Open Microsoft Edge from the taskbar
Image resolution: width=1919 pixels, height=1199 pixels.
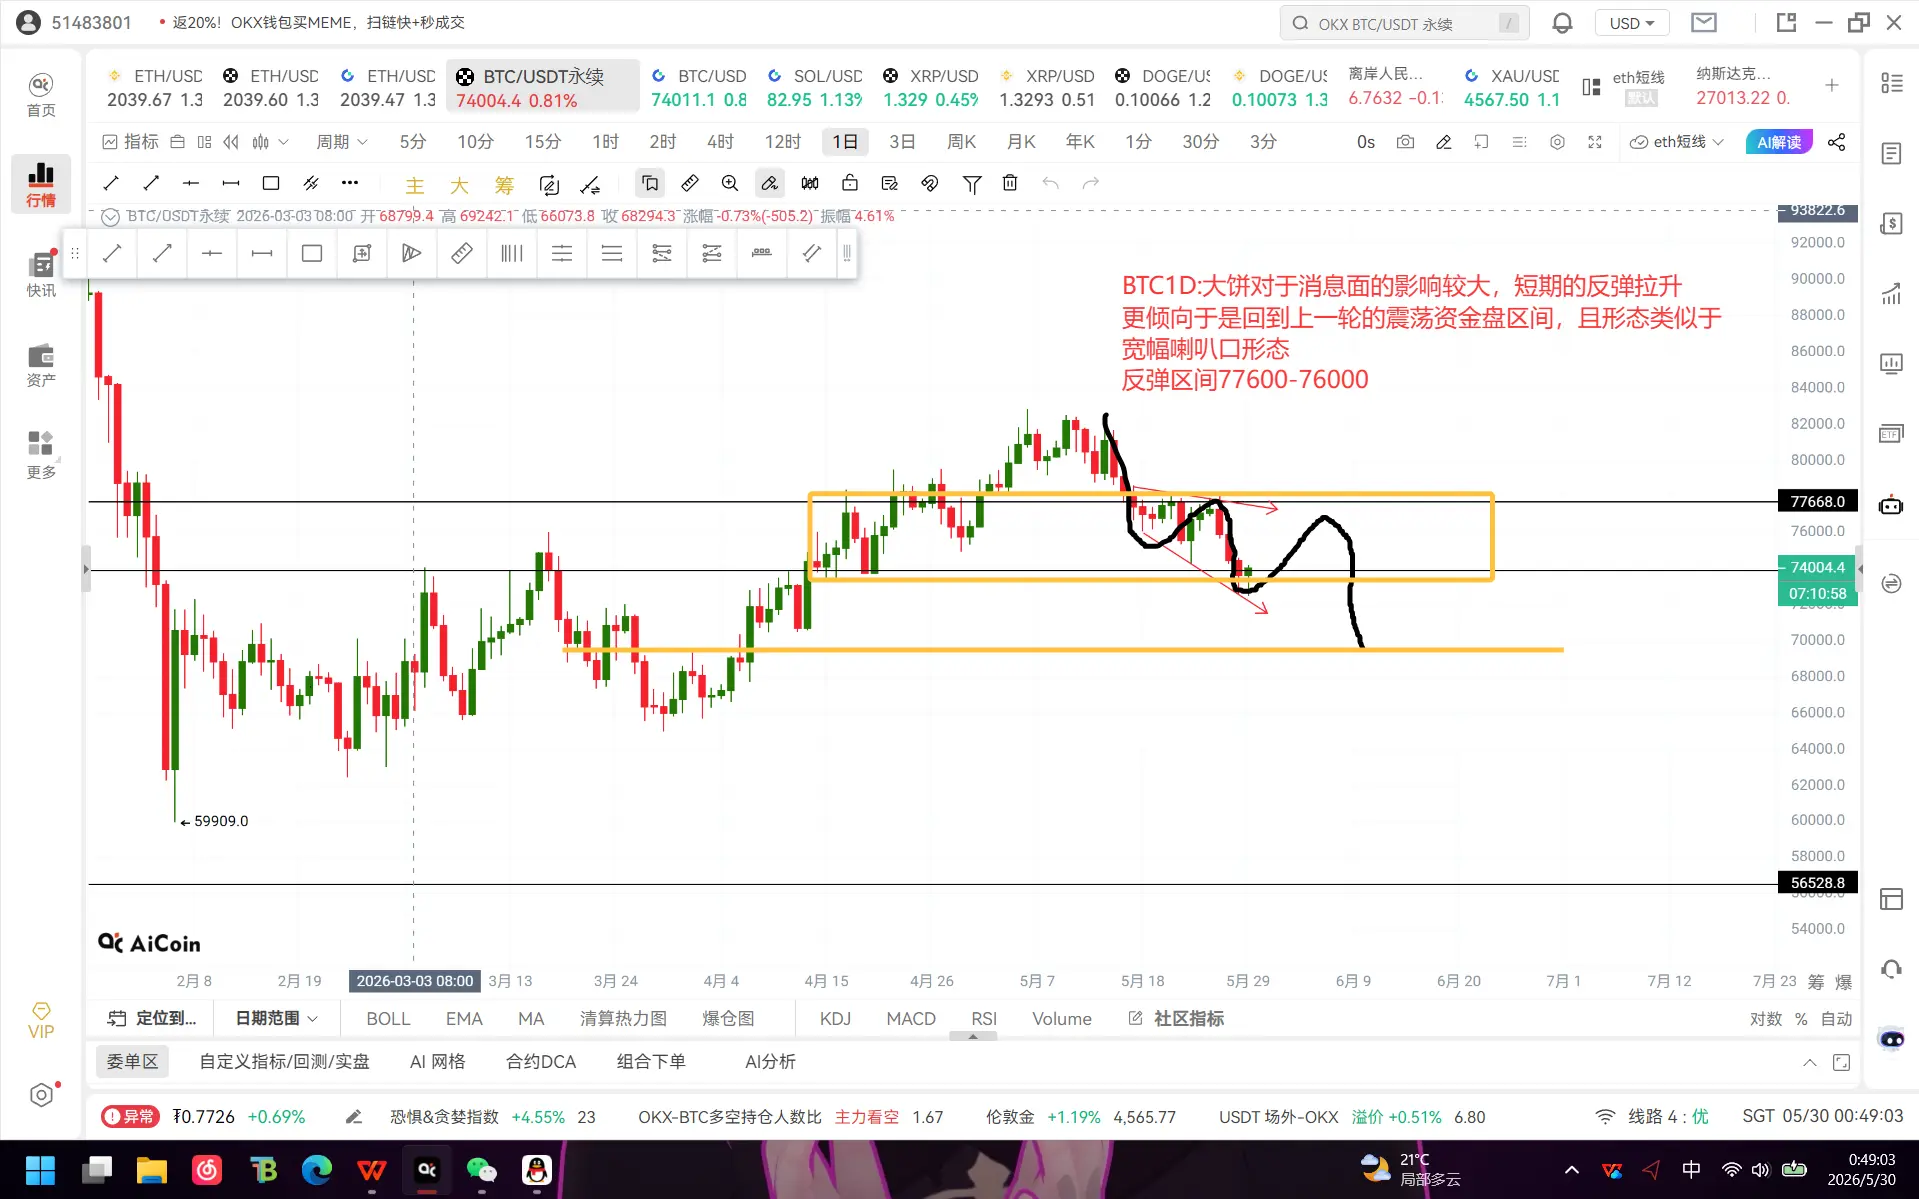tap(316, 1169)
